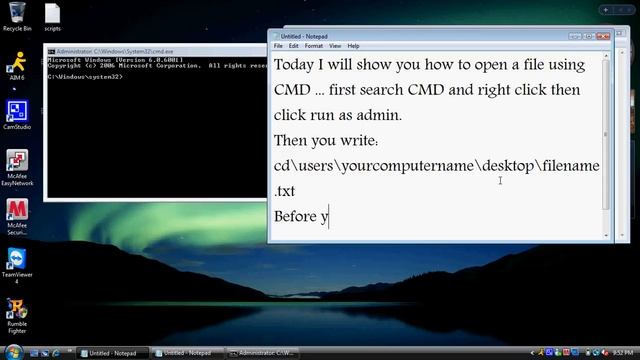
Task: Open Internet Explorer from quick launch
Action: tap(56, 353)
